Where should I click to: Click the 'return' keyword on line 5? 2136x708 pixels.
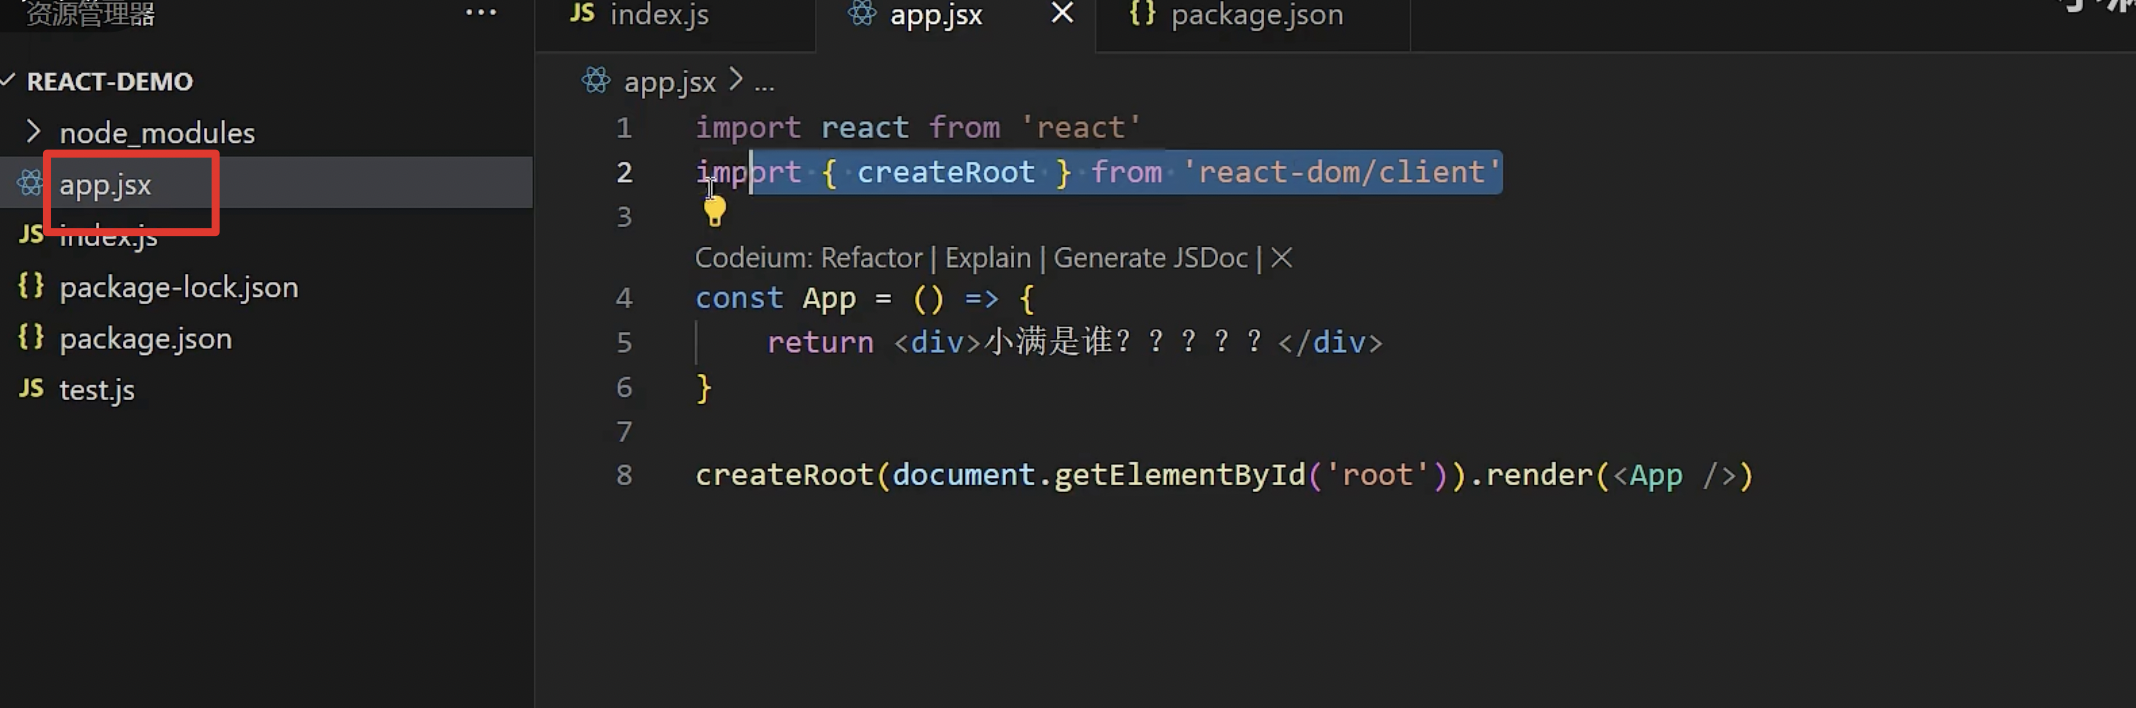(820, 342)
